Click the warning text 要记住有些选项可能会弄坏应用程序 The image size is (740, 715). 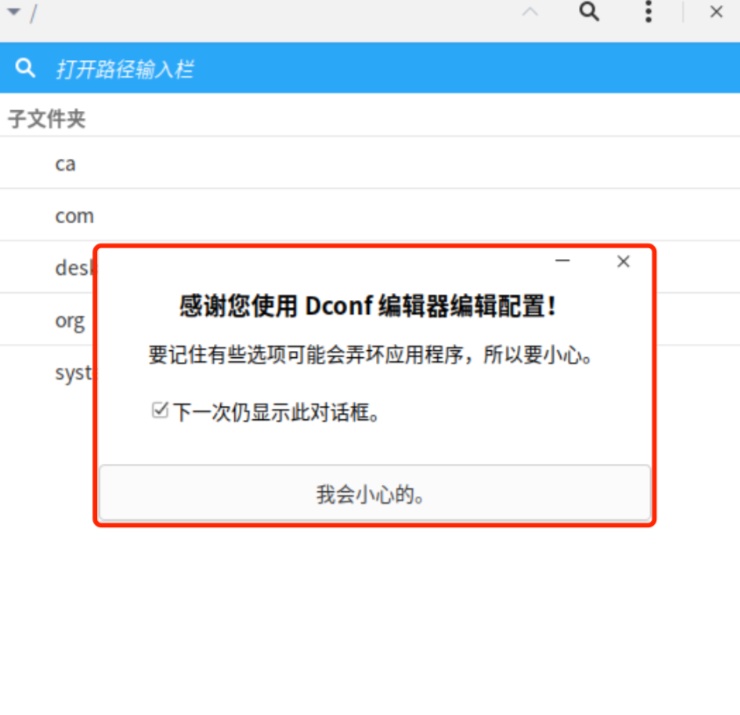[x=307, y=355]
